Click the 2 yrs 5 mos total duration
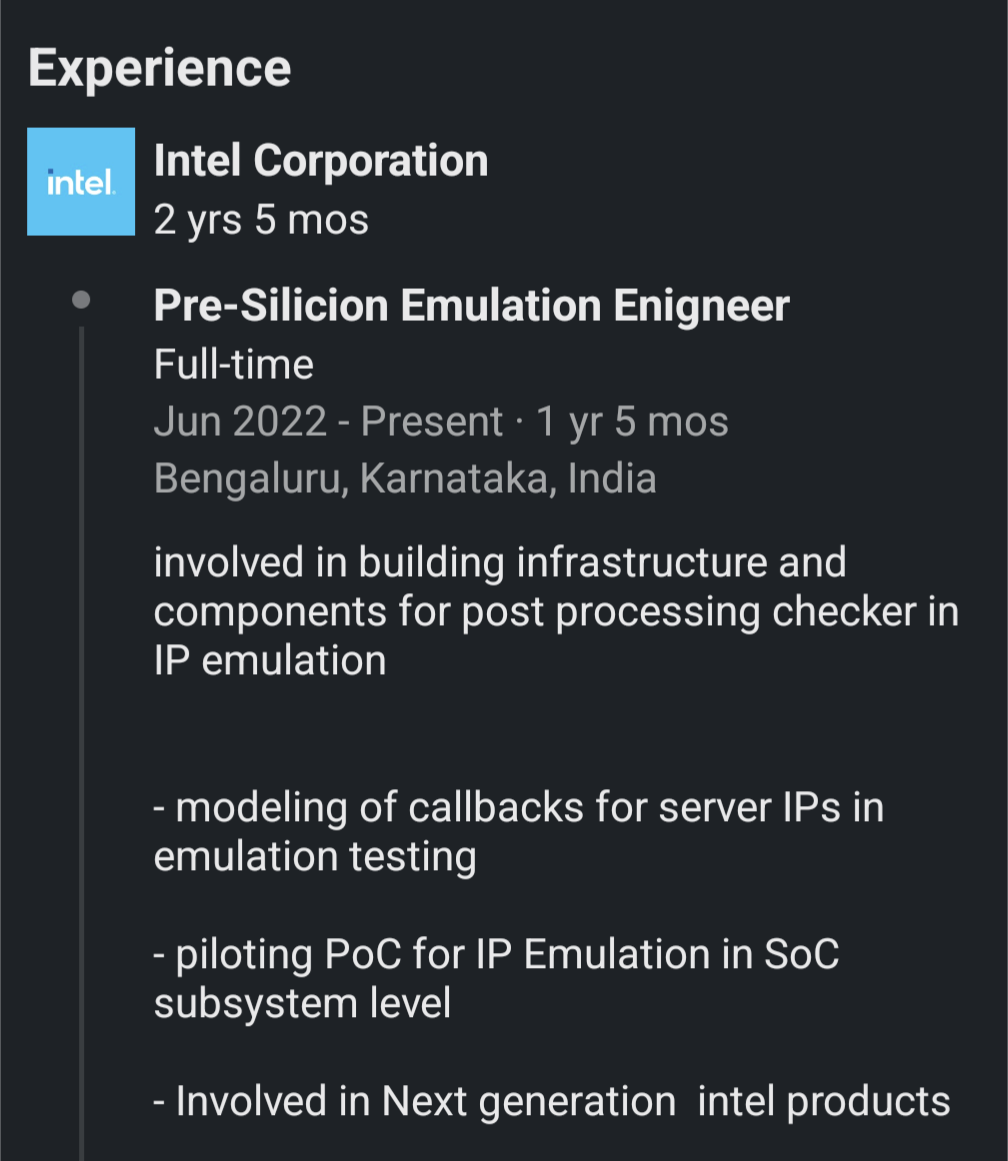The width and height of the screenshot is (1008, 1161). point(261,220)
